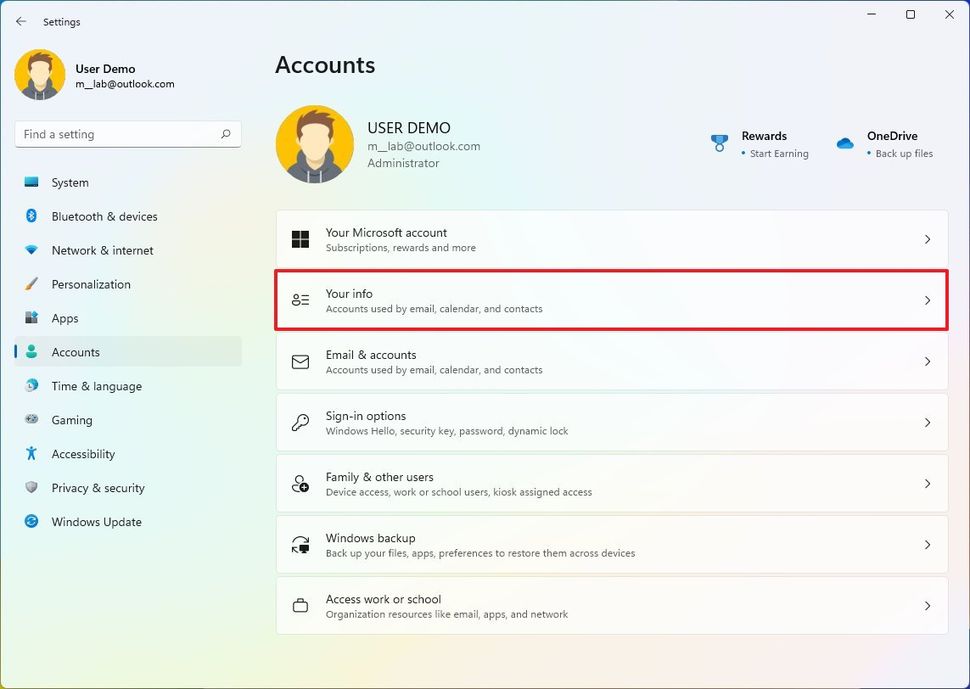Image resolution: width=970 pixels, height=689 pixels.
Task: Open Privacy & security settings
Action: 98,488
